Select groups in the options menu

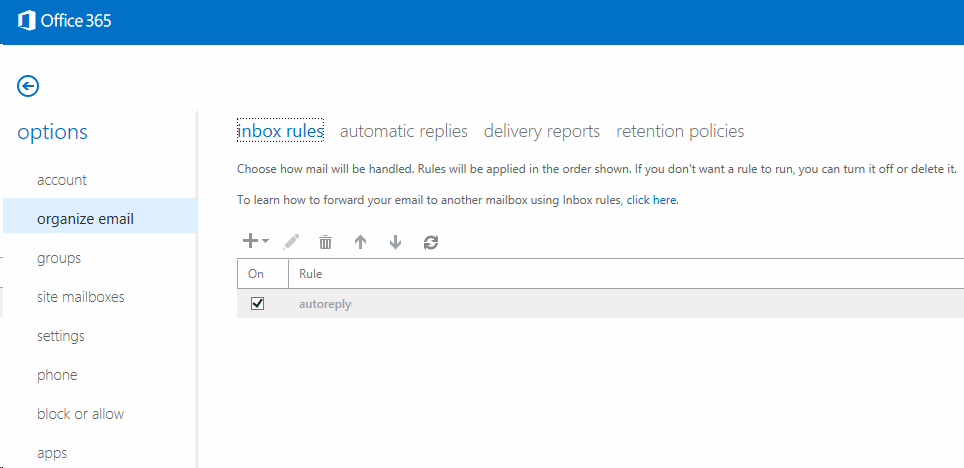tap(59, 258)
